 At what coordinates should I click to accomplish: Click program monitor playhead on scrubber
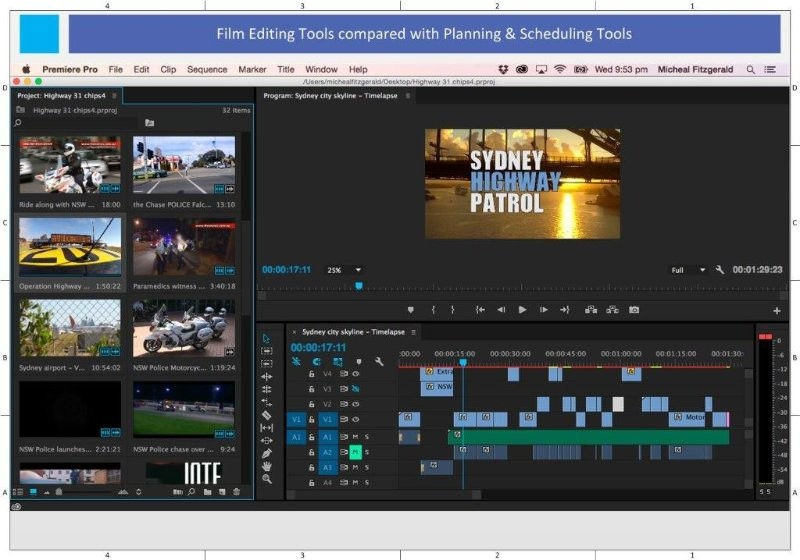pos(359,286)
